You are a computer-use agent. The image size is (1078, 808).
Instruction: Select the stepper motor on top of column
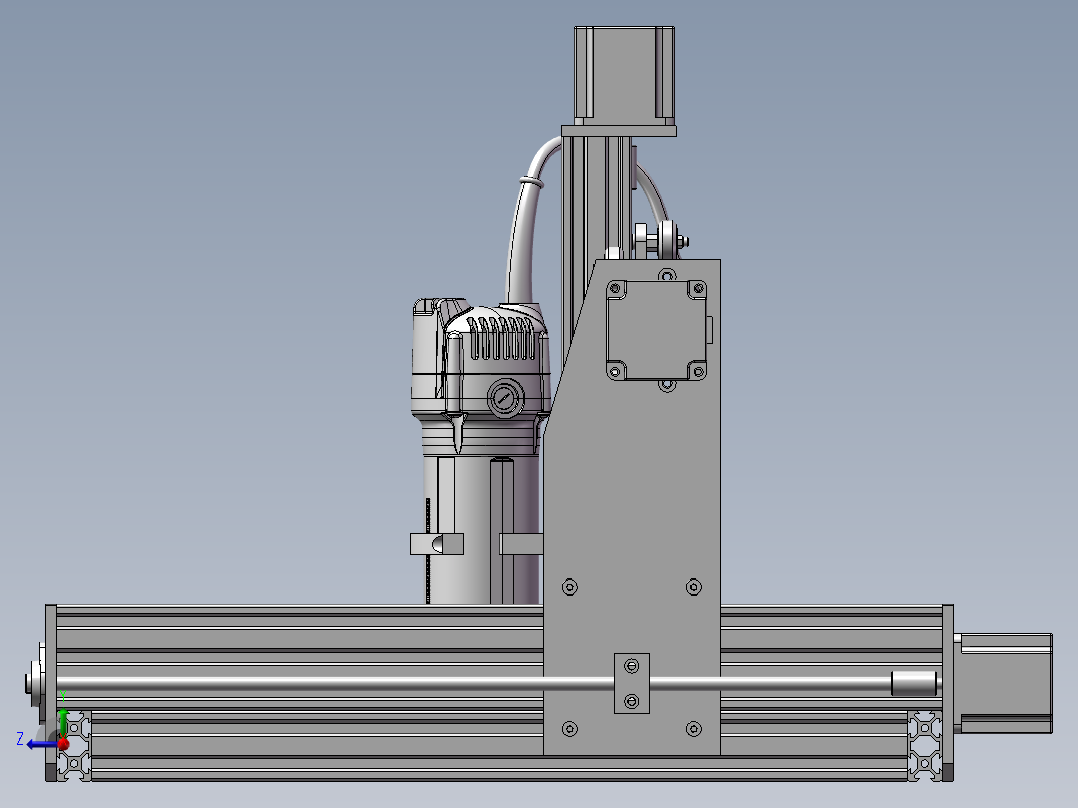tap(624, 76)
